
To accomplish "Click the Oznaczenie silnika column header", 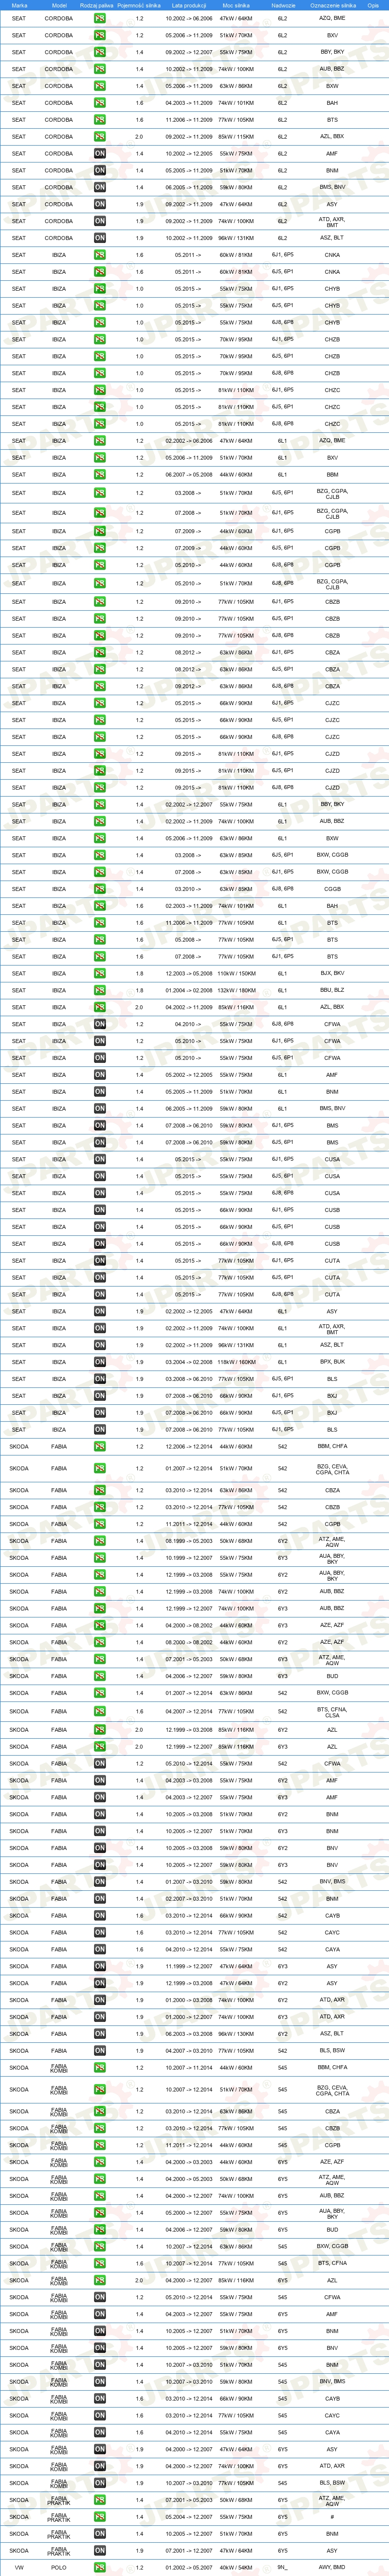I will pos(333,5).
